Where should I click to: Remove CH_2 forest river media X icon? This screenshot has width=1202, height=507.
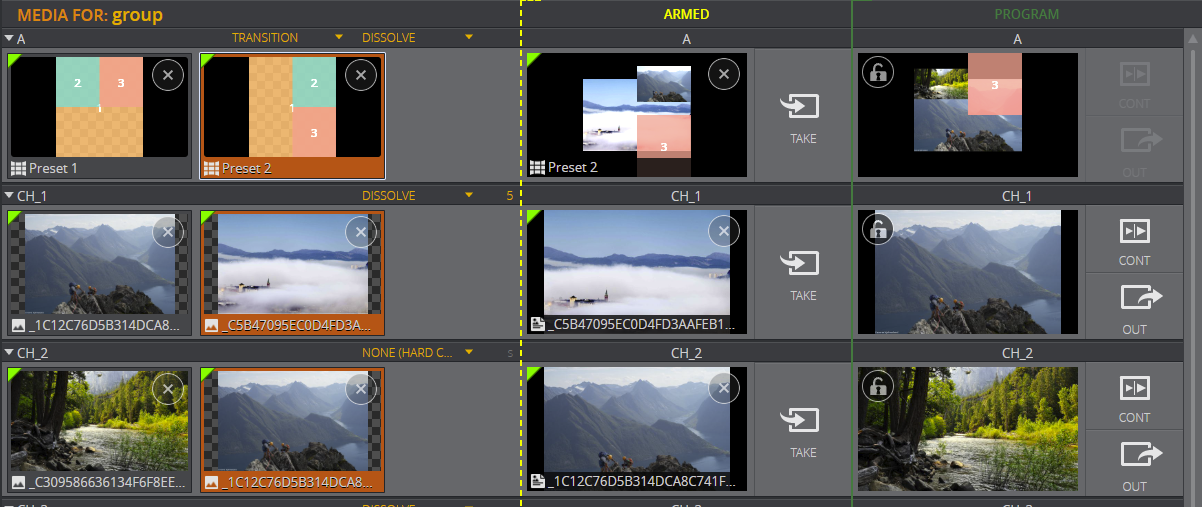pyautogui.click(x=168, y=389)
